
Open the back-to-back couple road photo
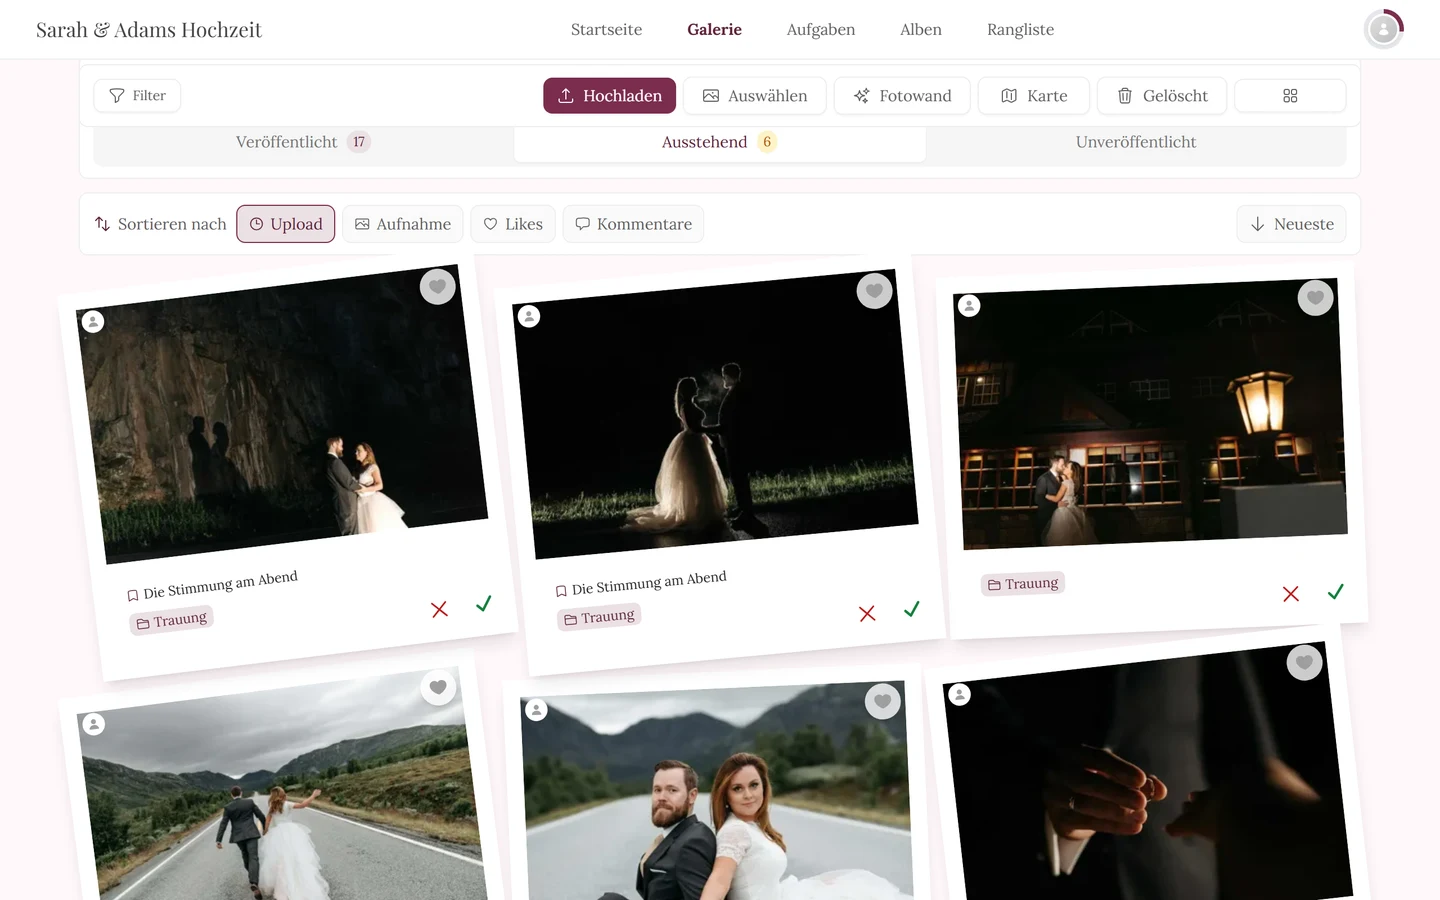[x=717, y=792]
